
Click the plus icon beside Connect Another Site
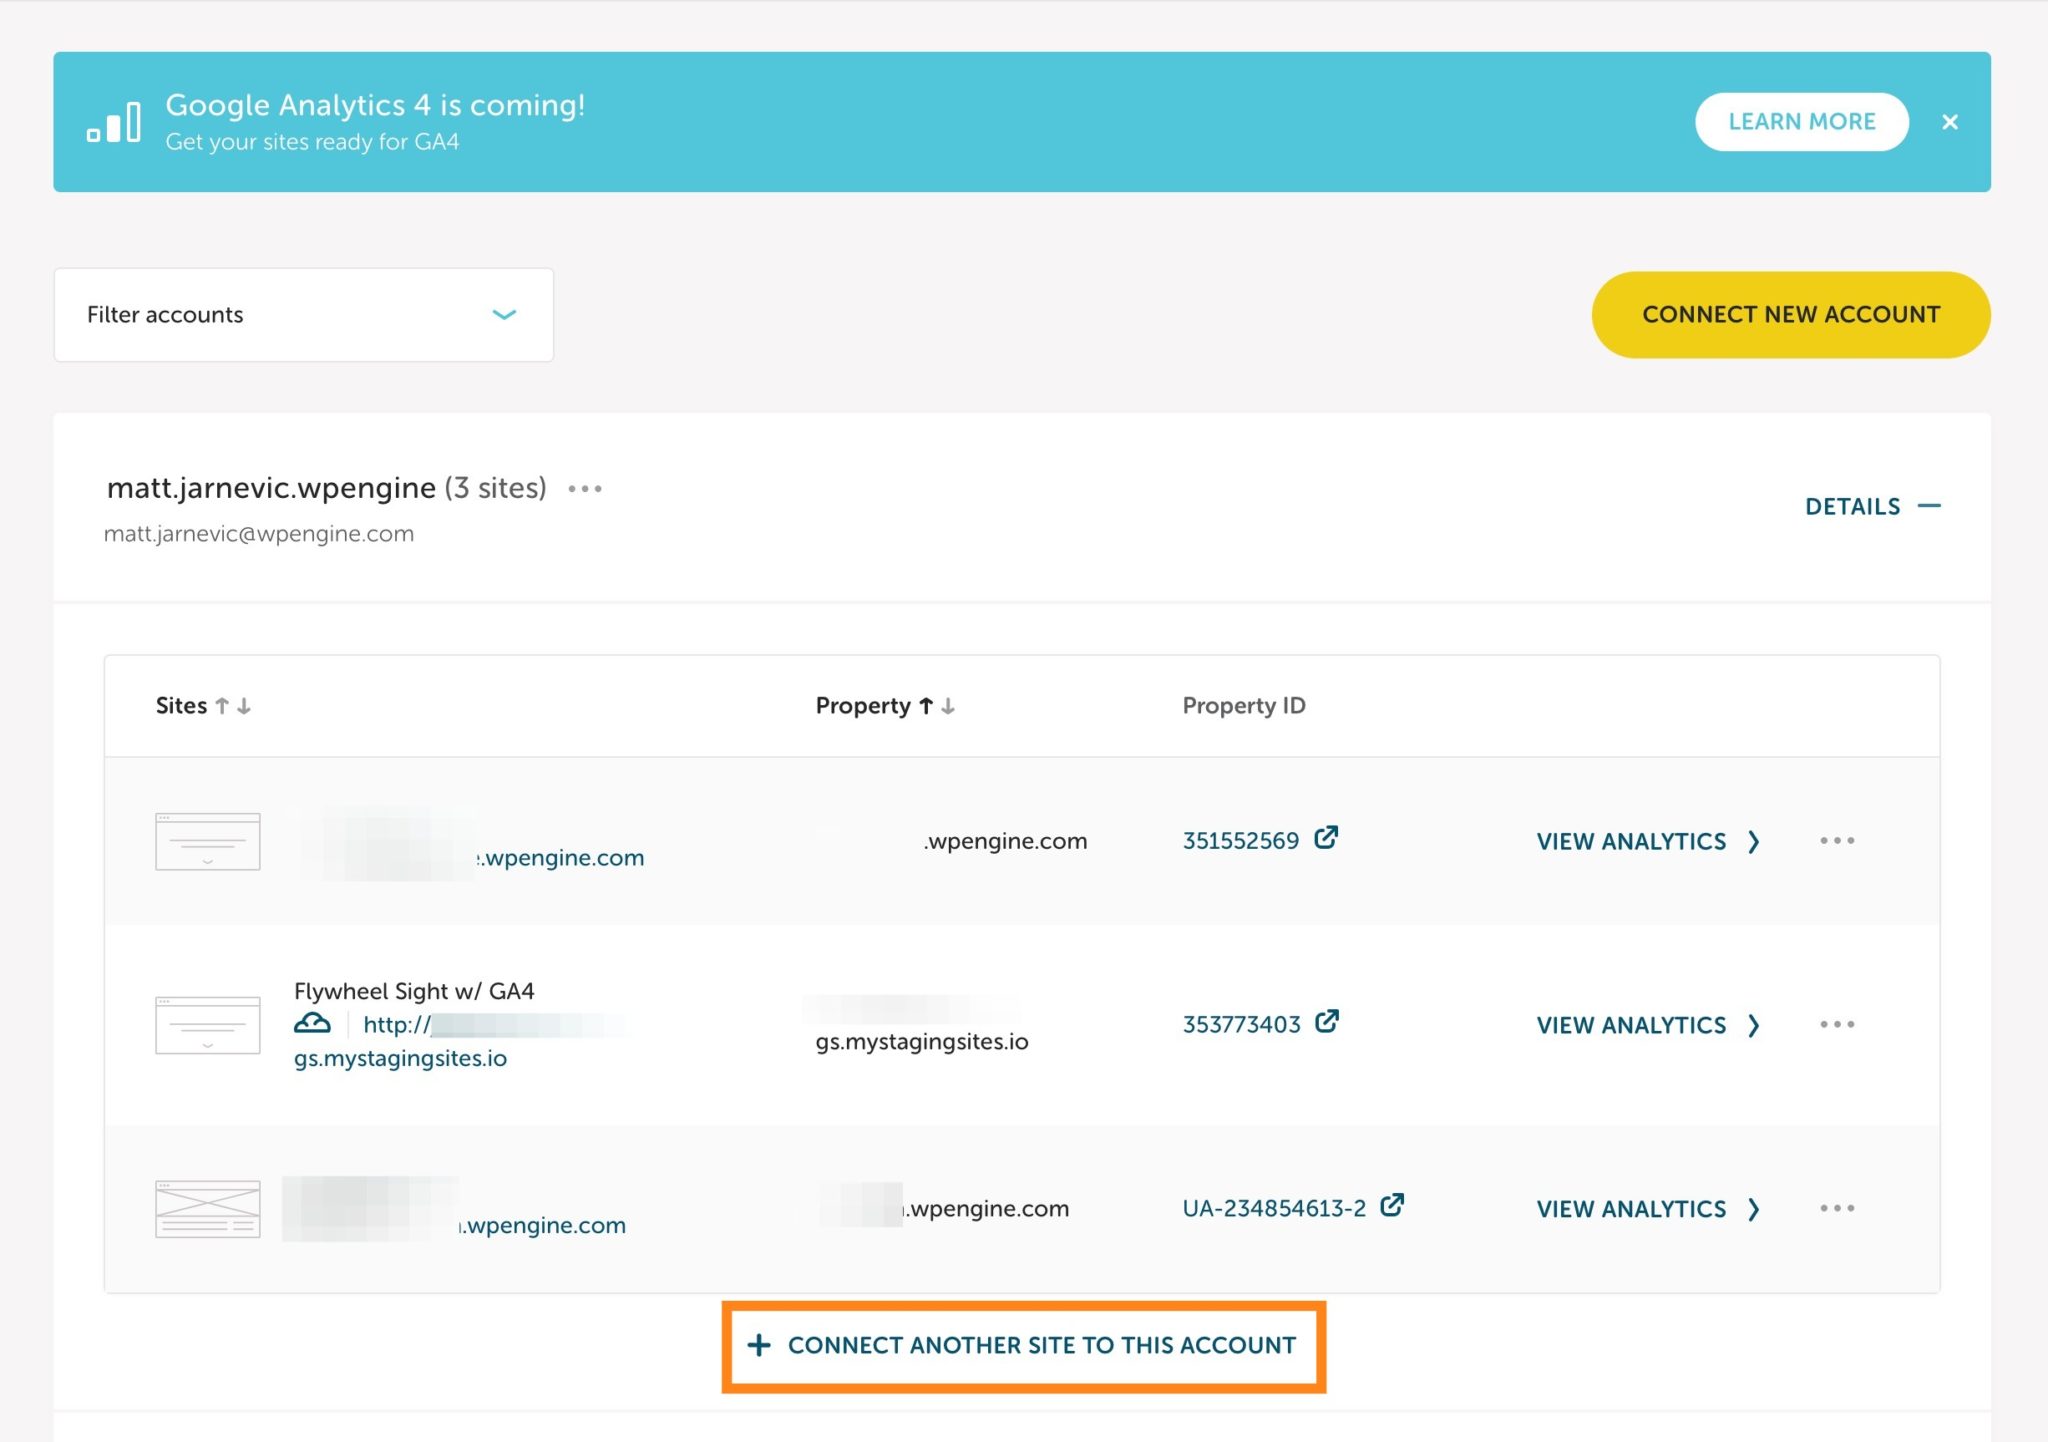point(760,1345)
